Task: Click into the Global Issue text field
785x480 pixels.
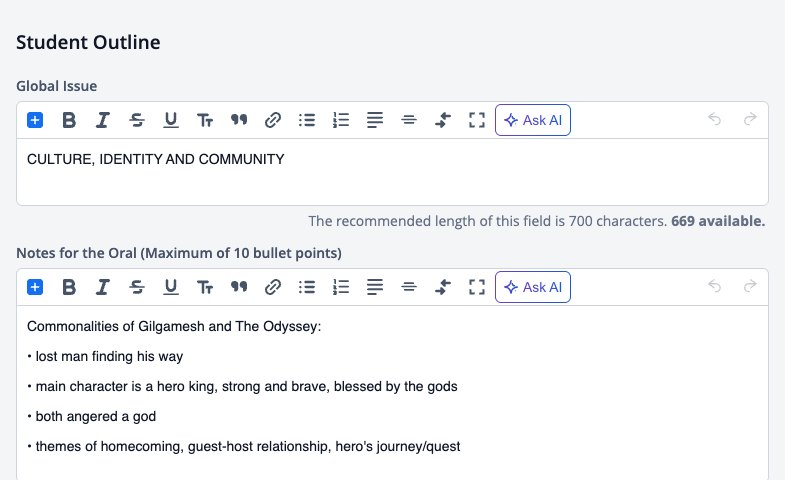Action: (x=392, y=172)
